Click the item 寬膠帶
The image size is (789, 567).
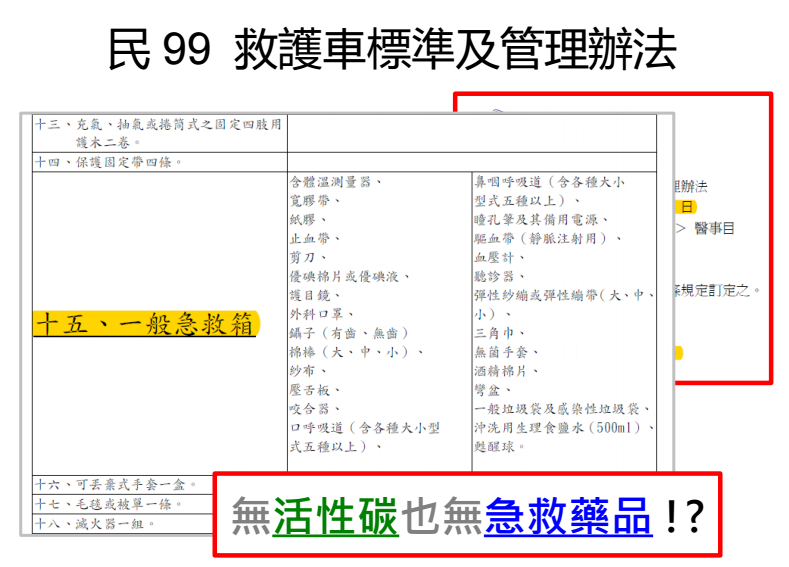pyautogui.click(x=310, y=201)
